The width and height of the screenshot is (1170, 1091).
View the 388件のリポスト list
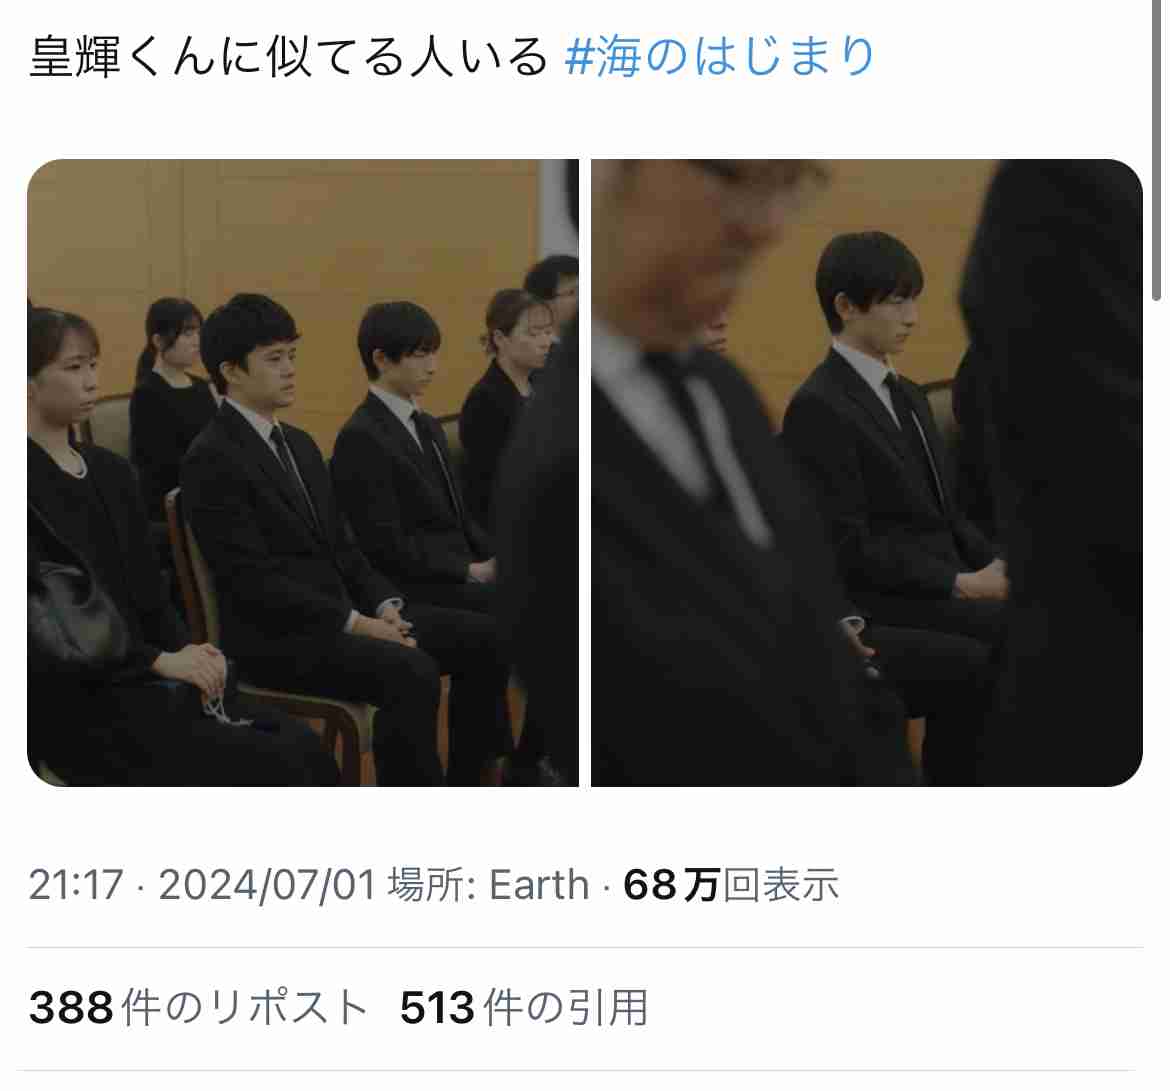tap(198, 1007)
